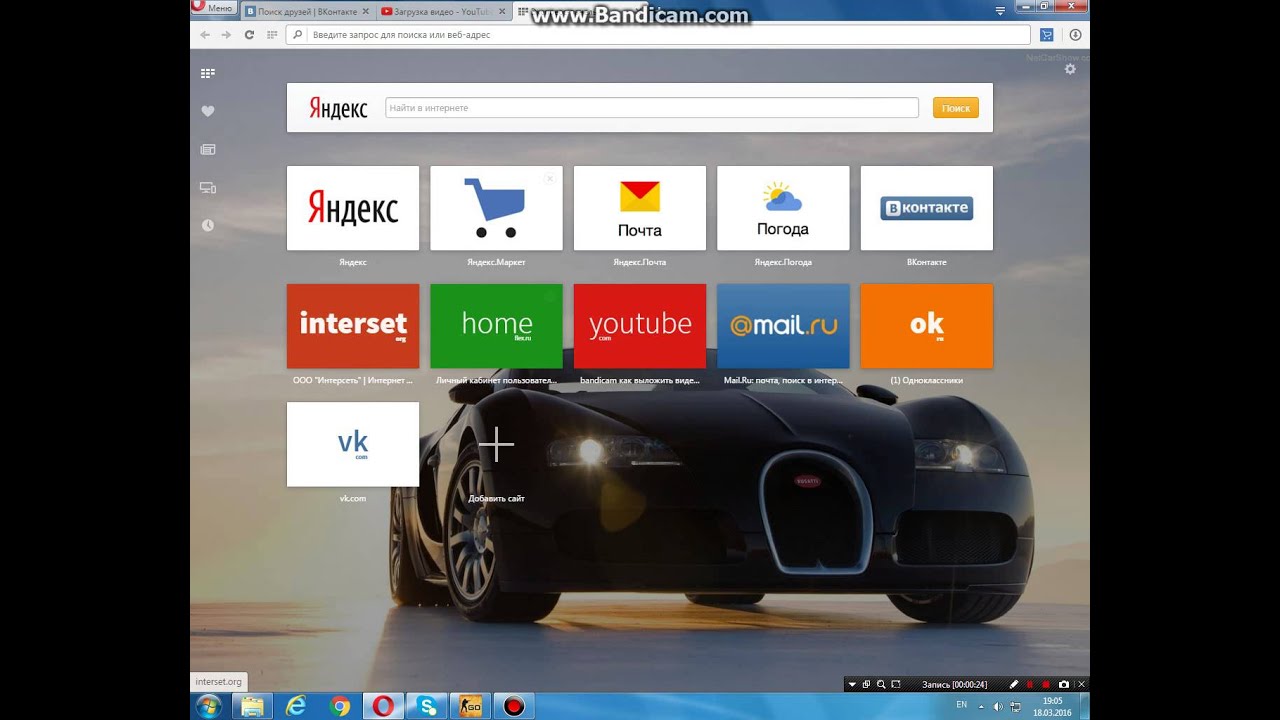Open the tab list menu icon
Screen dimensions: 1280x720
coord(1000,11)
